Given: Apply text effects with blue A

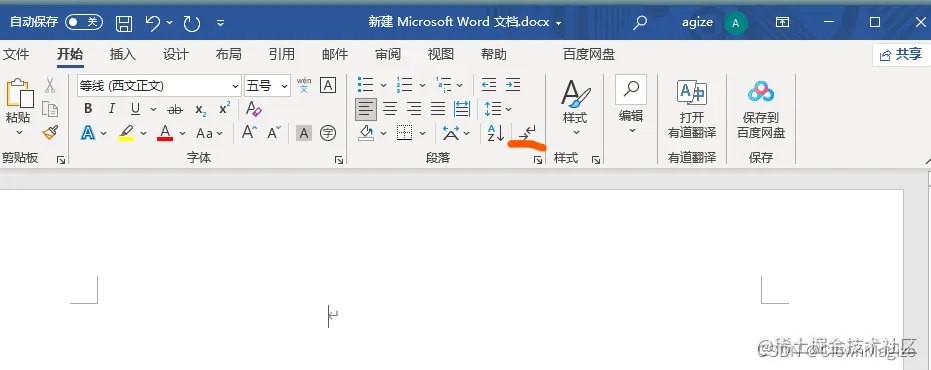Looking at the screenshot, I should [88, 133].
